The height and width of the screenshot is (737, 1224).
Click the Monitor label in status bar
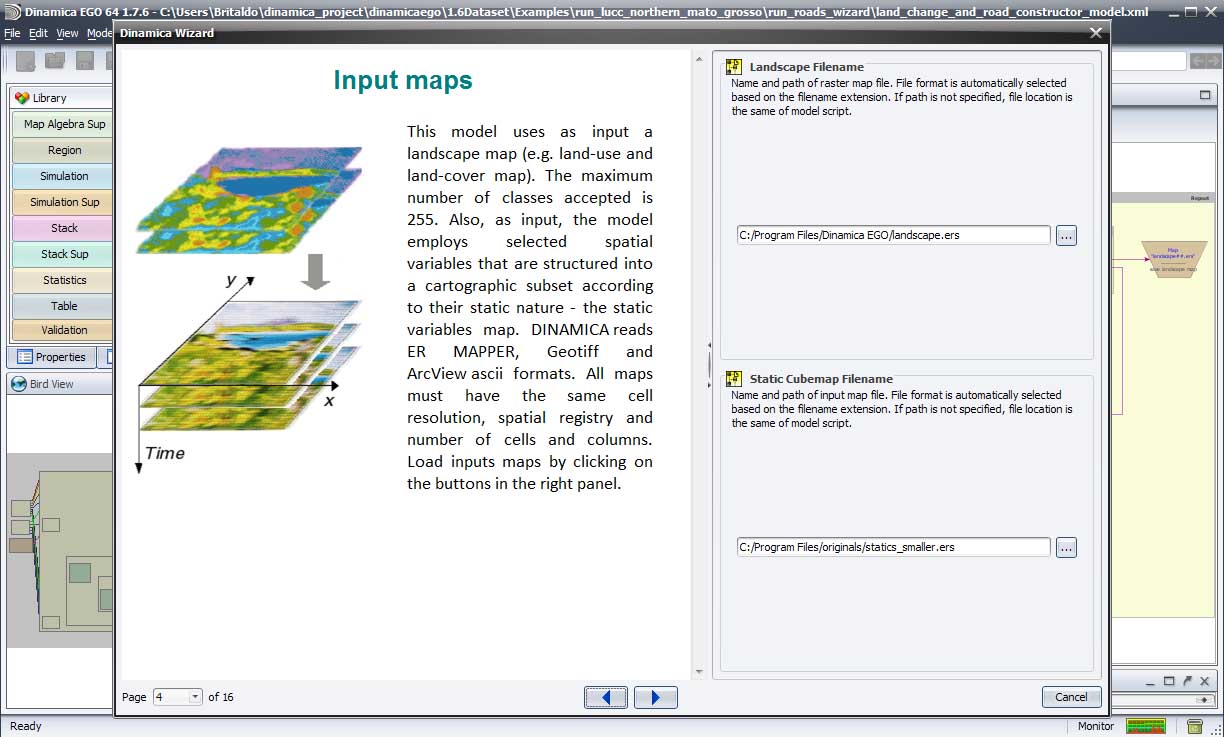[1096, 726]
